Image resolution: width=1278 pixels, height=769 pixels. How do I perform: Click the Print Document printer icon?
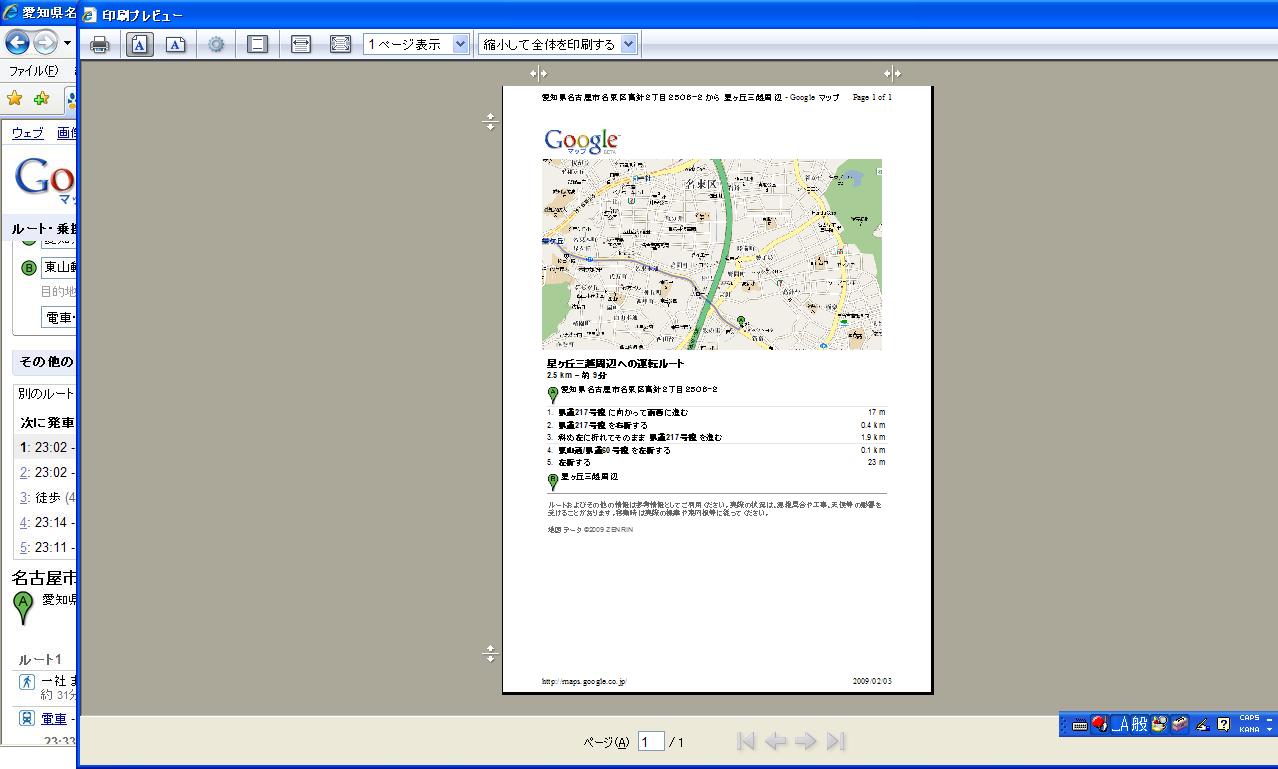pos(100,44)
